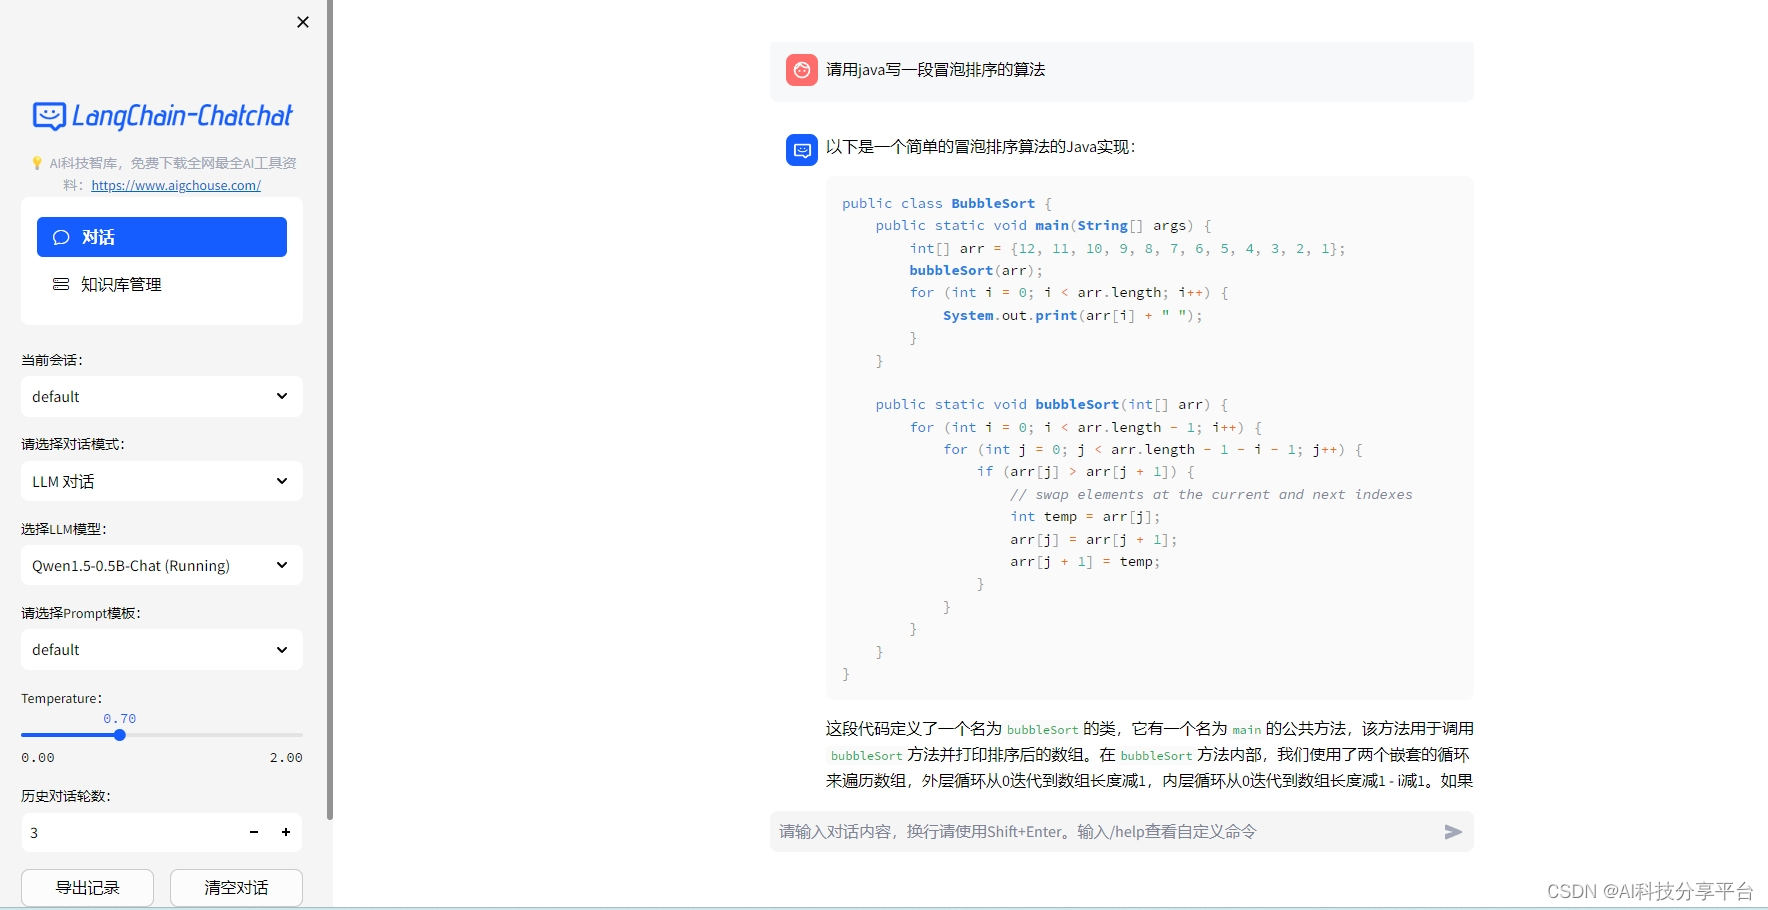Expand the 当前会话 default dropdown
The image size is (1768, 910).
(162, 396)
